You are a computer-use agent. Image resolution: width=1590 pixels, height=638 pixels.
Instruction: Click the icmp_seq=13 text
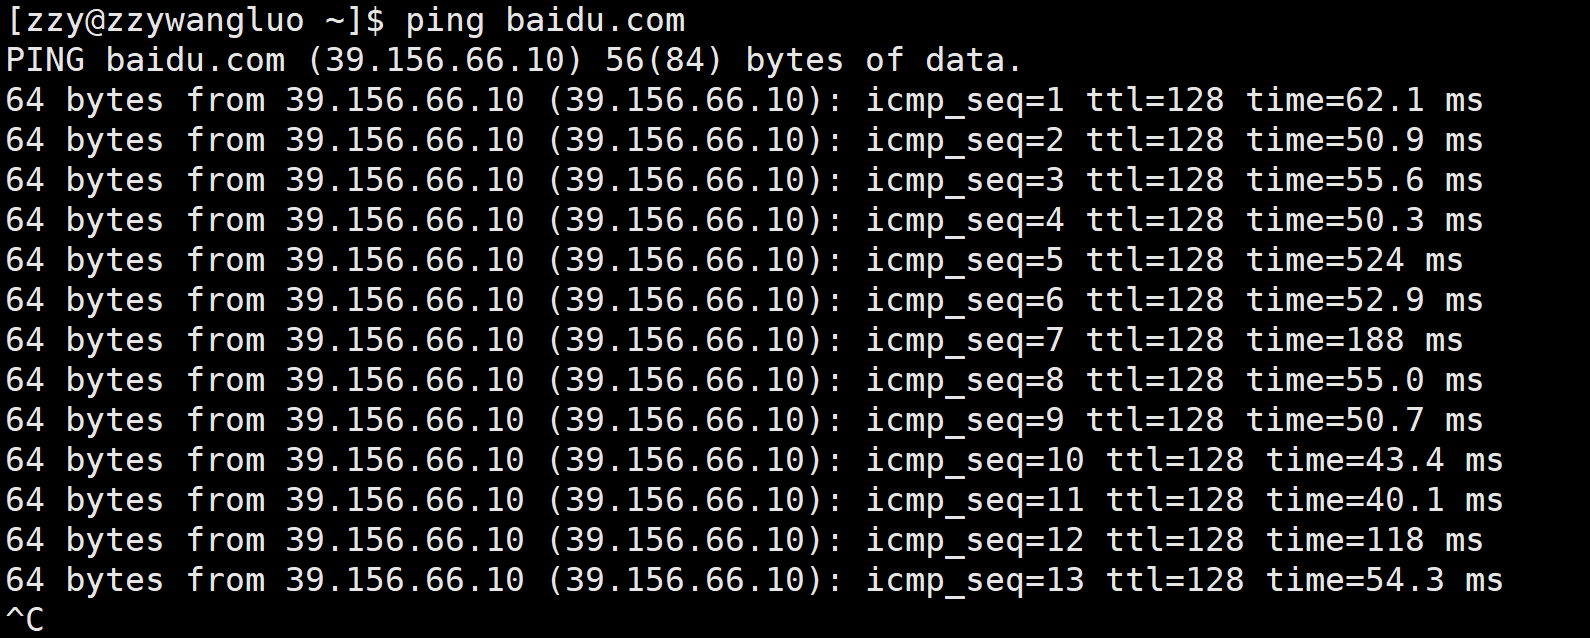[x=975, y=582]
